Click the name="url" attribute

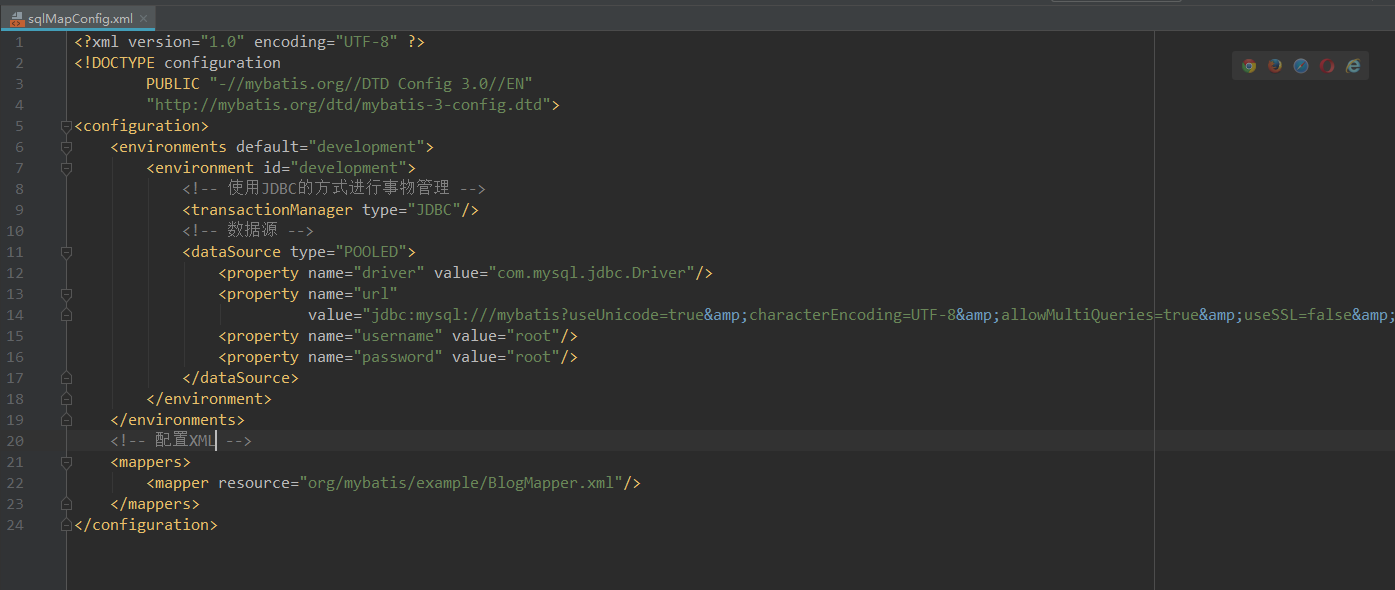pos(353,294)
